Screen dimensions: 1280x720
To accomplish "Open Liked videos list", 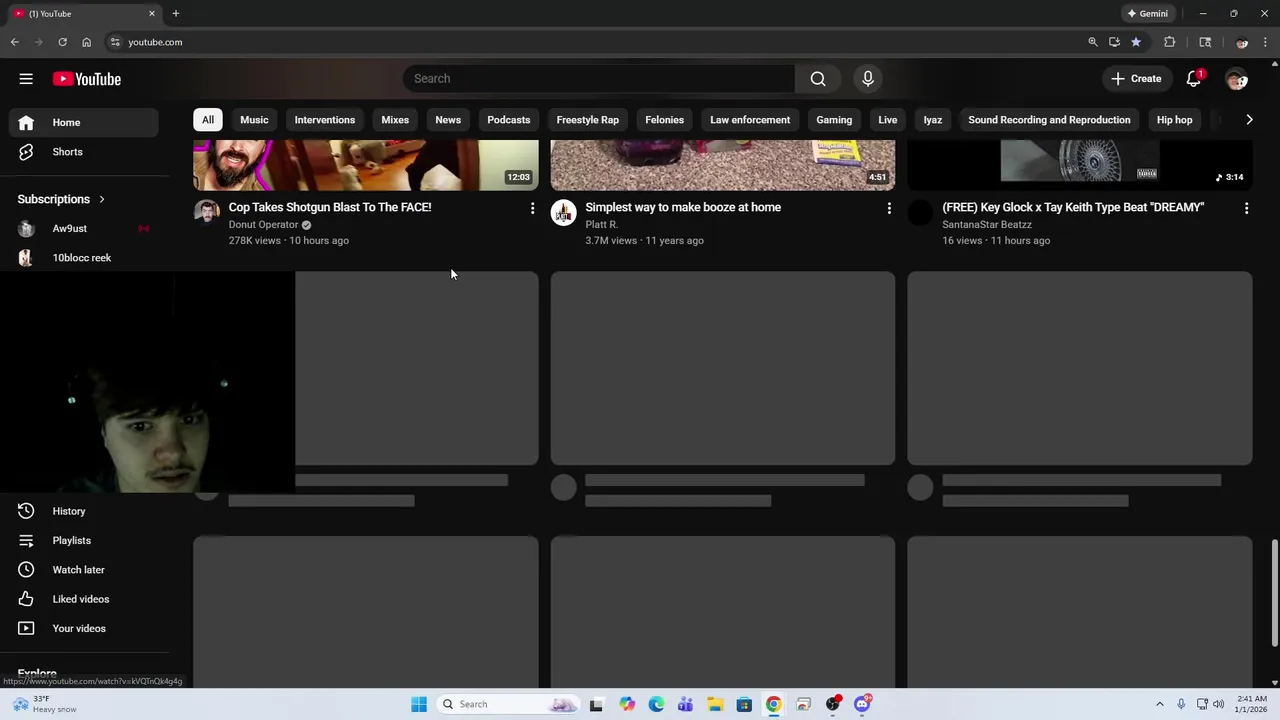I will pyautogui.click(x=84, y=599).
